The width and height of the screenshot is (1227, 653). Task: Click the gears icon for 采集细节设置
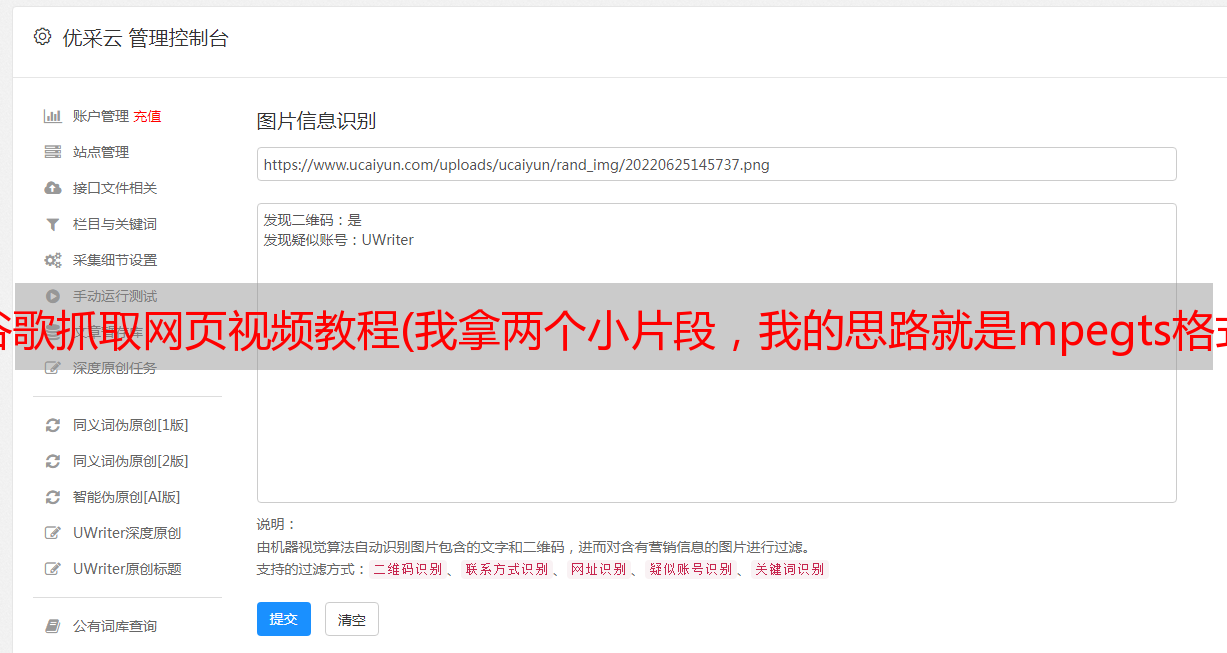[x=53, y=260]
